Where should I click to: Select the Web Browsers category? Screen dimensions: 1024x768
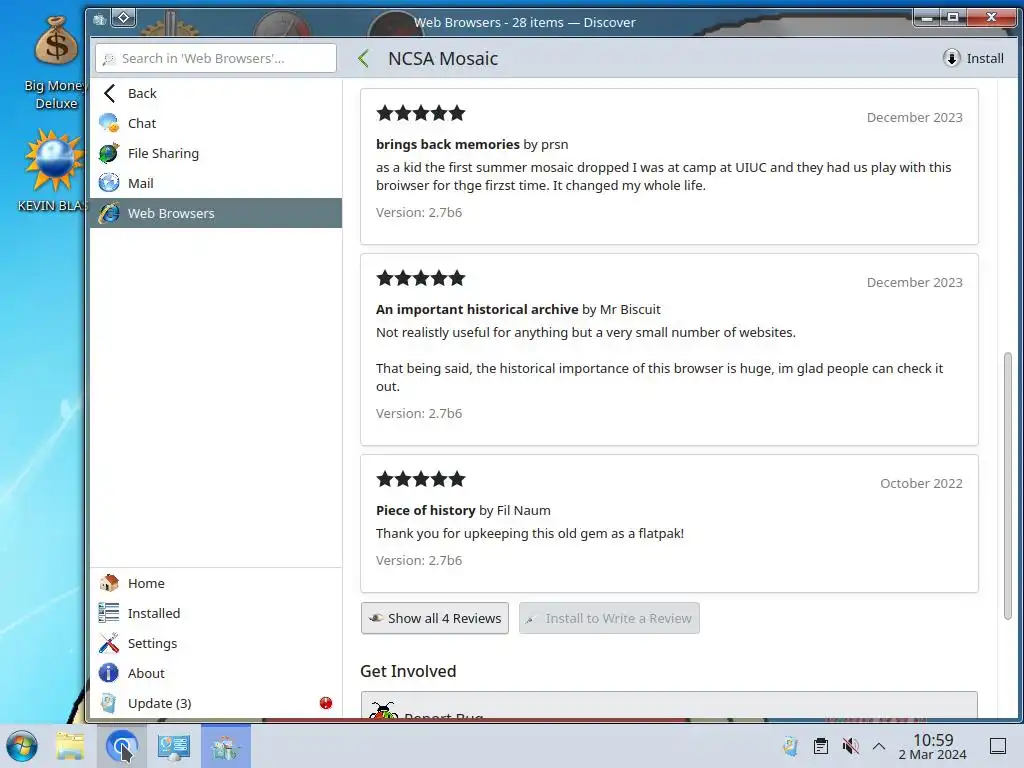pyautogui.click(x=216, y=213)
